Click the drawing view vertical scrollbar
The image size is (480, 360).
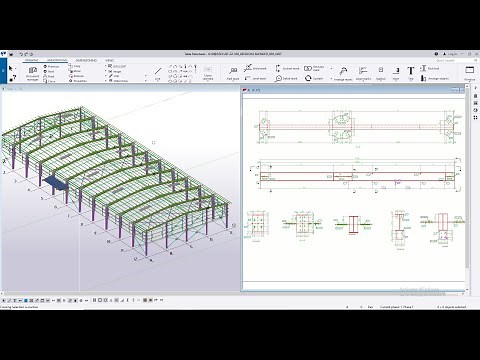click(x=467, y=180)
